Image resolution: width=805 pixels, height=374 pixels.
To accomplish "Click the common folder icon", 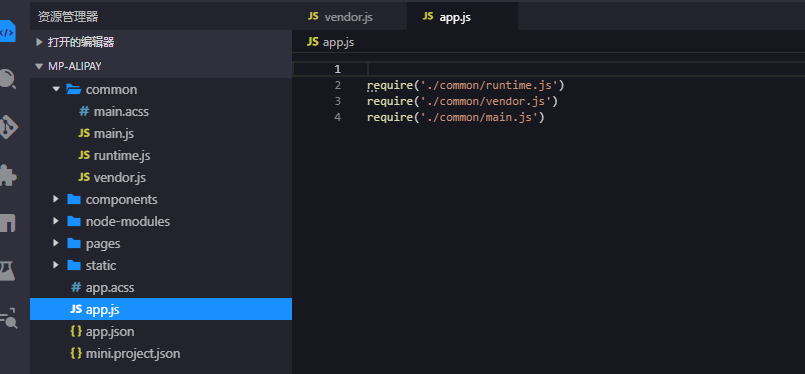I will point(74,89).
